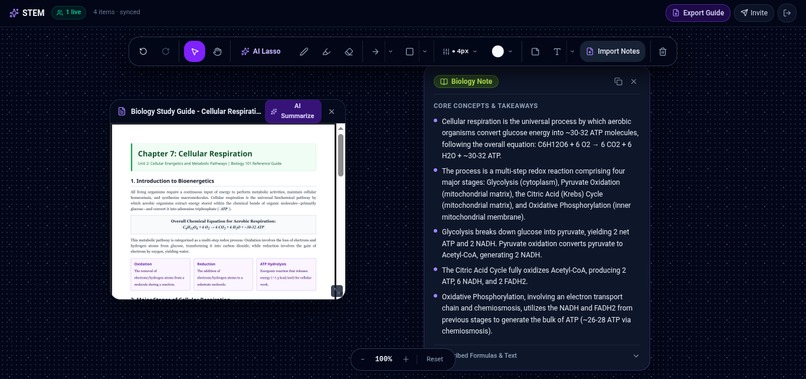Click the ATP Hydrolysis definition card

[286, 274]
